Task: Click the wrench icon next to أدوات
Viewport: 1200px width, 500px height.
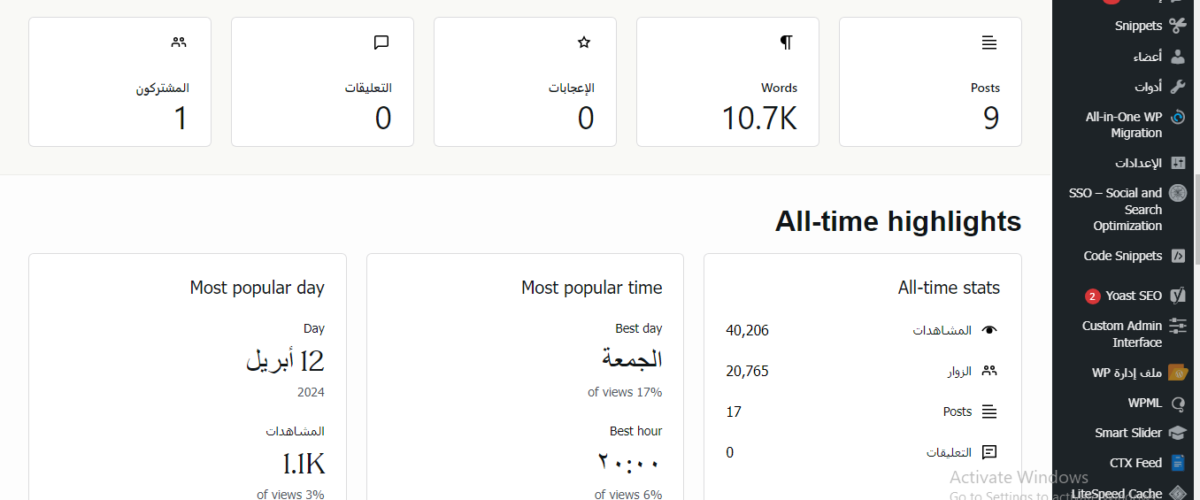Action: point(1178,86)
